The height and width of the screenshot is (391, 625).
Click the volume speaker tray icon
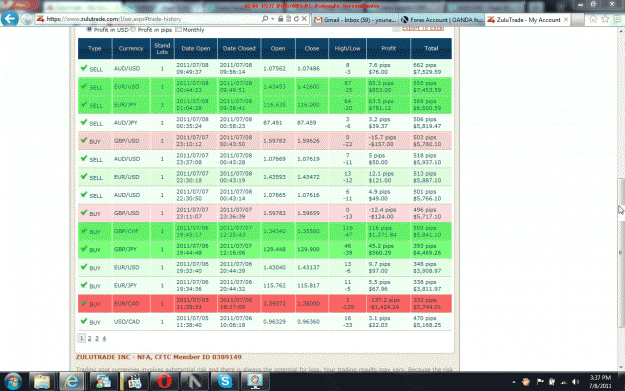pyautogui.click(x=575, y=382)
